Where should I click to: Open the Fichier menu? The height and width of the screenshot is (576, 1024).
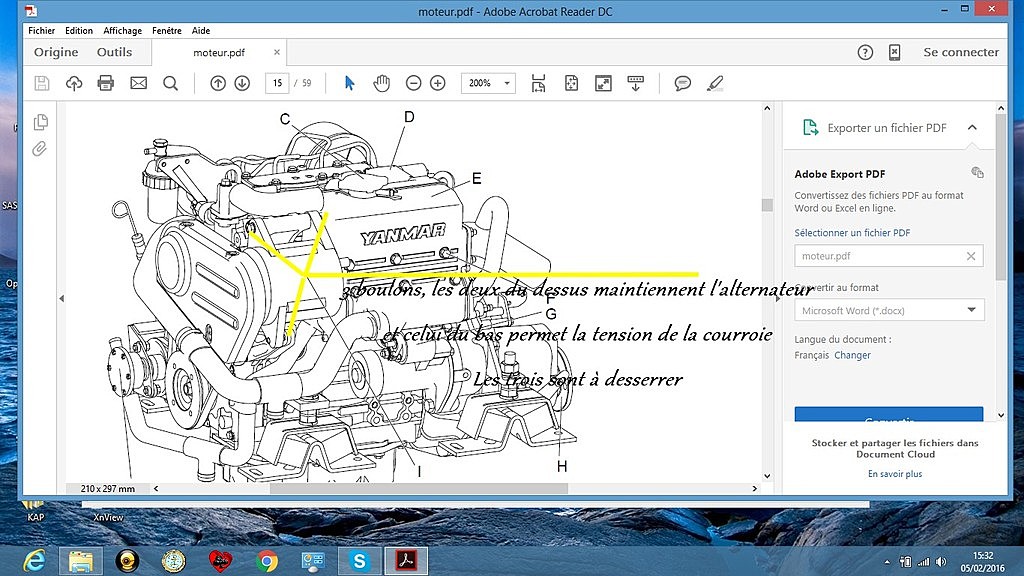point(41,31)
